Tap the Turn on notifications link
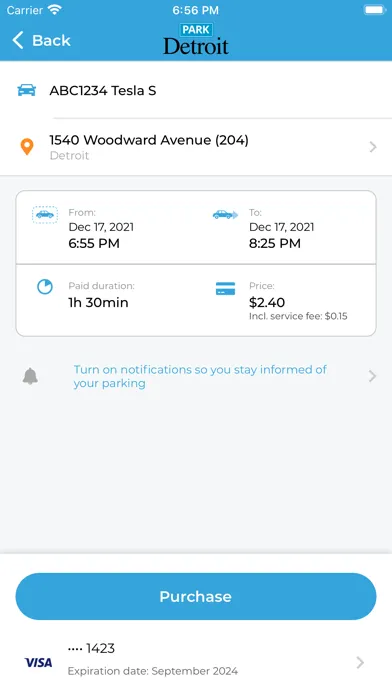This screenshot has height=696, width=392. click(x=200, y=376)
